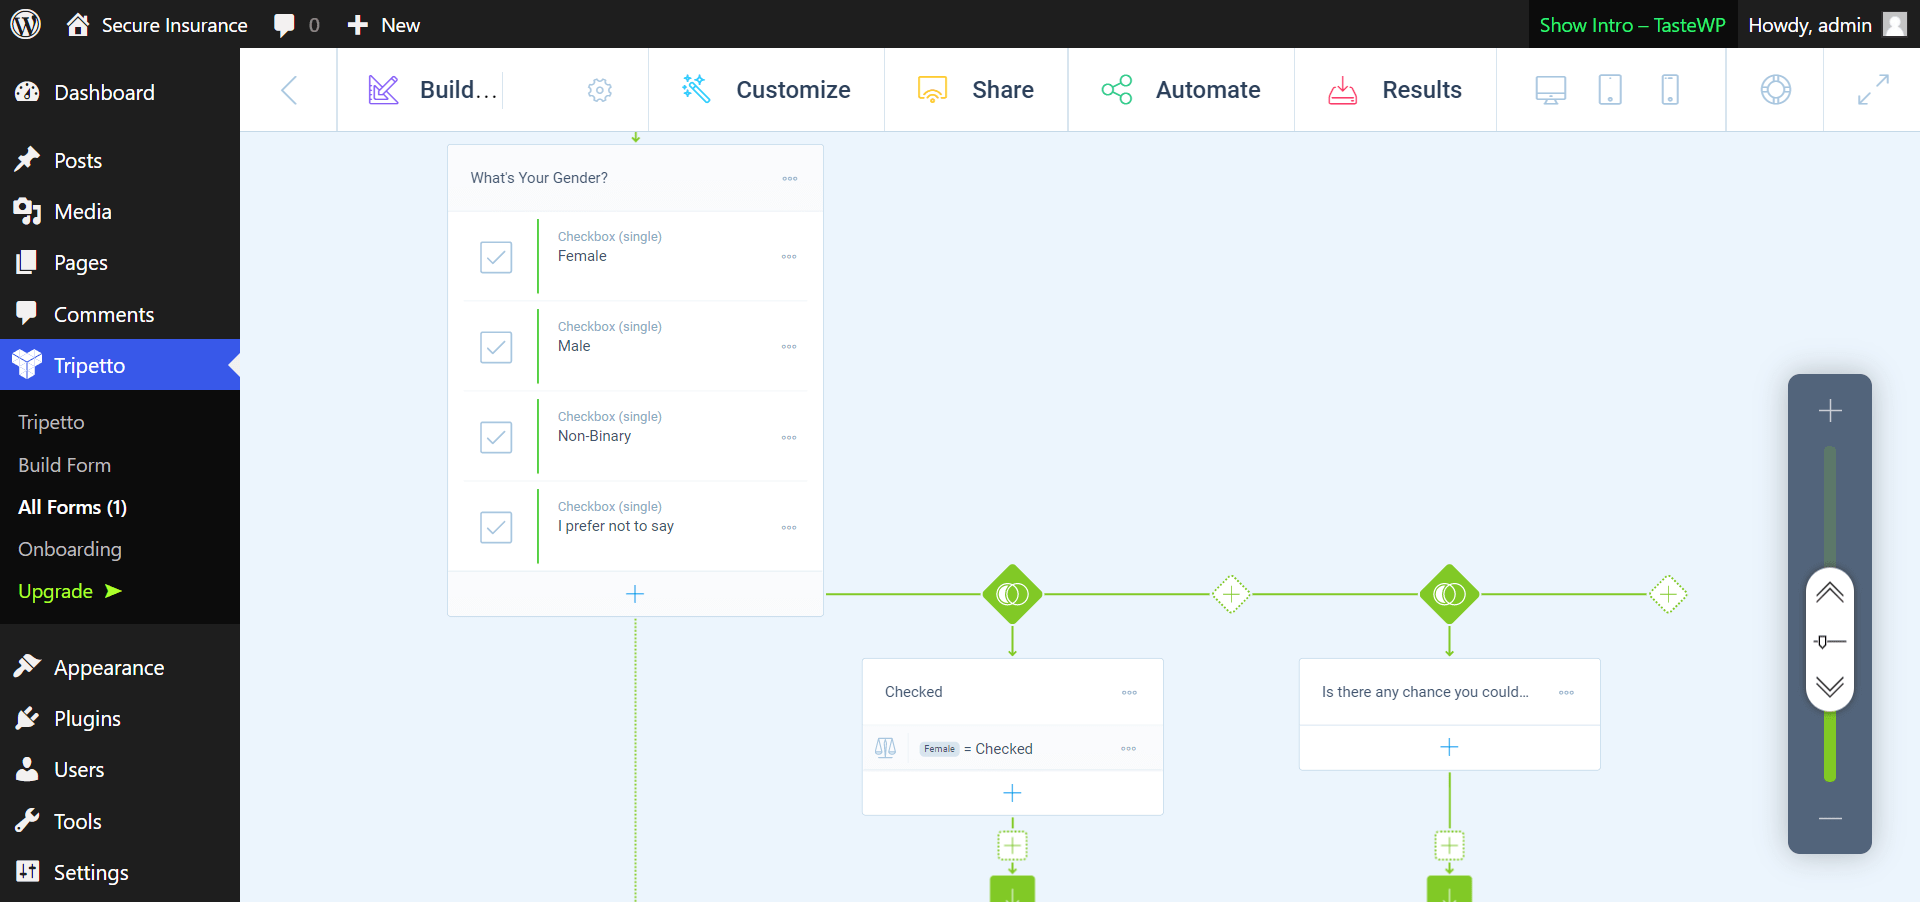Open Settings in sidebar

(120, 872)
